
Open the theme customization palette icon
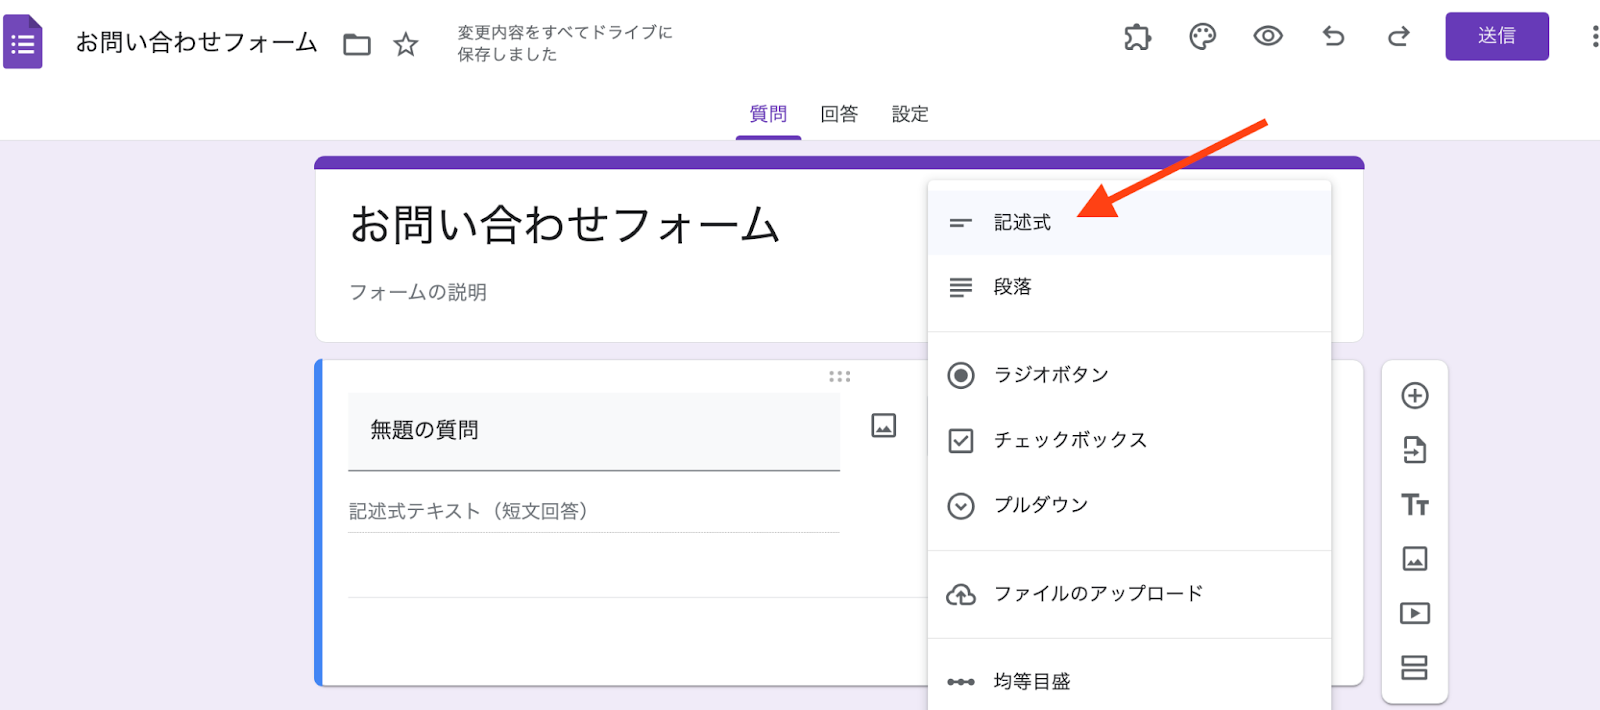coord(1202,37)
